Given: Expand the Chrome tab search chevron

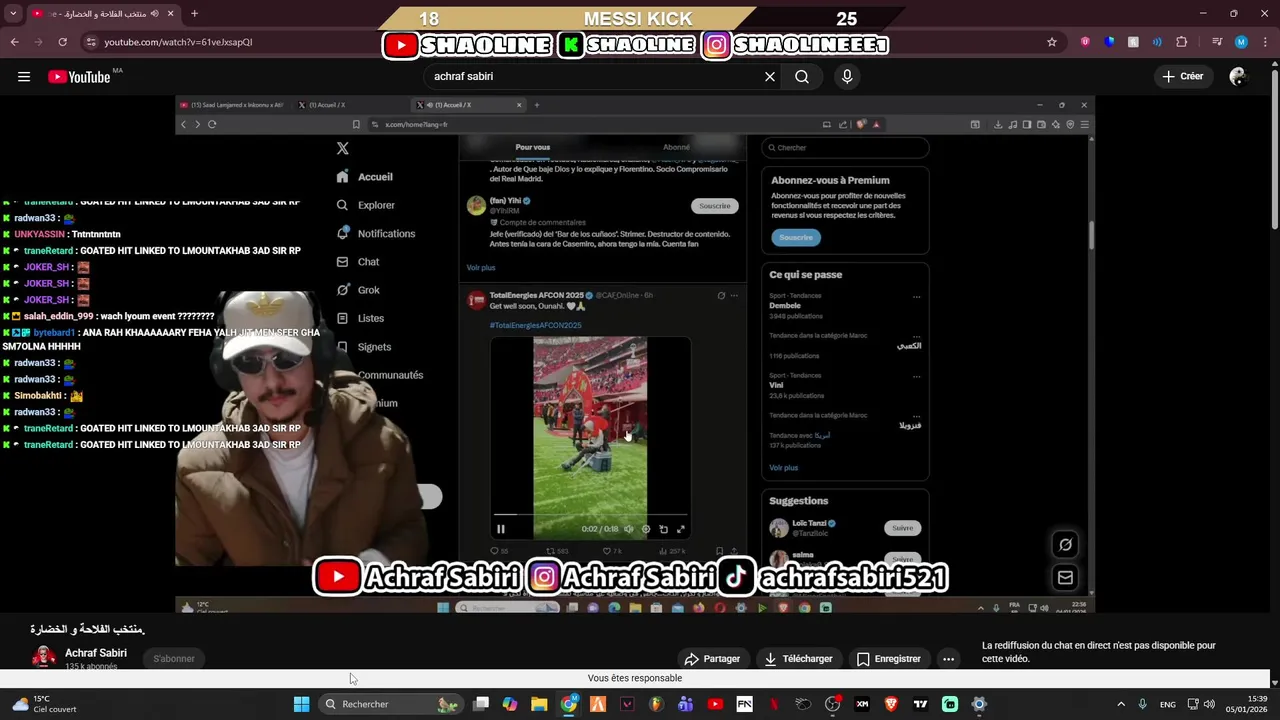Looking at the screenshot, I should pyautogui.click(x=13, y=13).
